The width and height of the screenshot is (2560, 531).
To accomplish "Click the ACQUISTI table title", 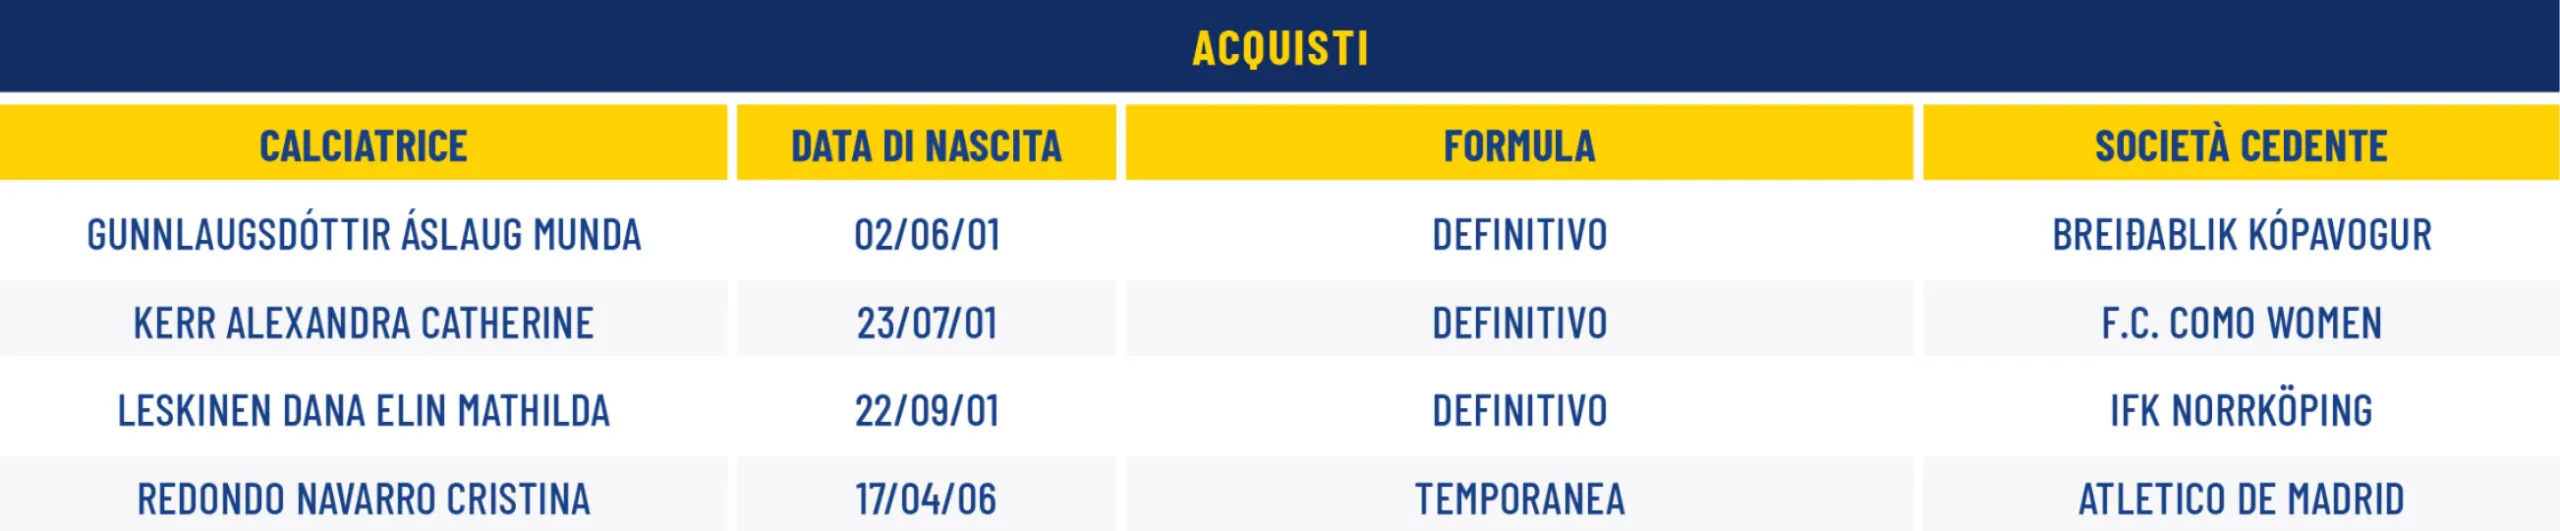I will click(x=1280, y=47).
